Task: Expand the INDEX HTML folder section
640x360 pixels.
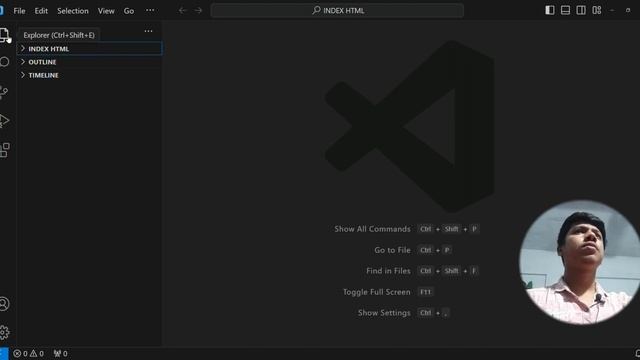Action: (x=89, y=49)
